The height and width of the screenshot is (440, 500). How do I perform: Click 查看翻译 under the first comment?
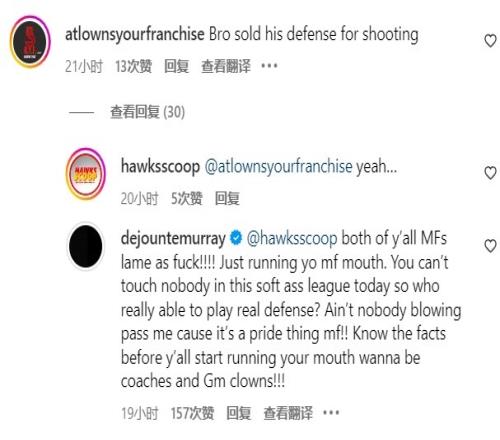point(226,66)
